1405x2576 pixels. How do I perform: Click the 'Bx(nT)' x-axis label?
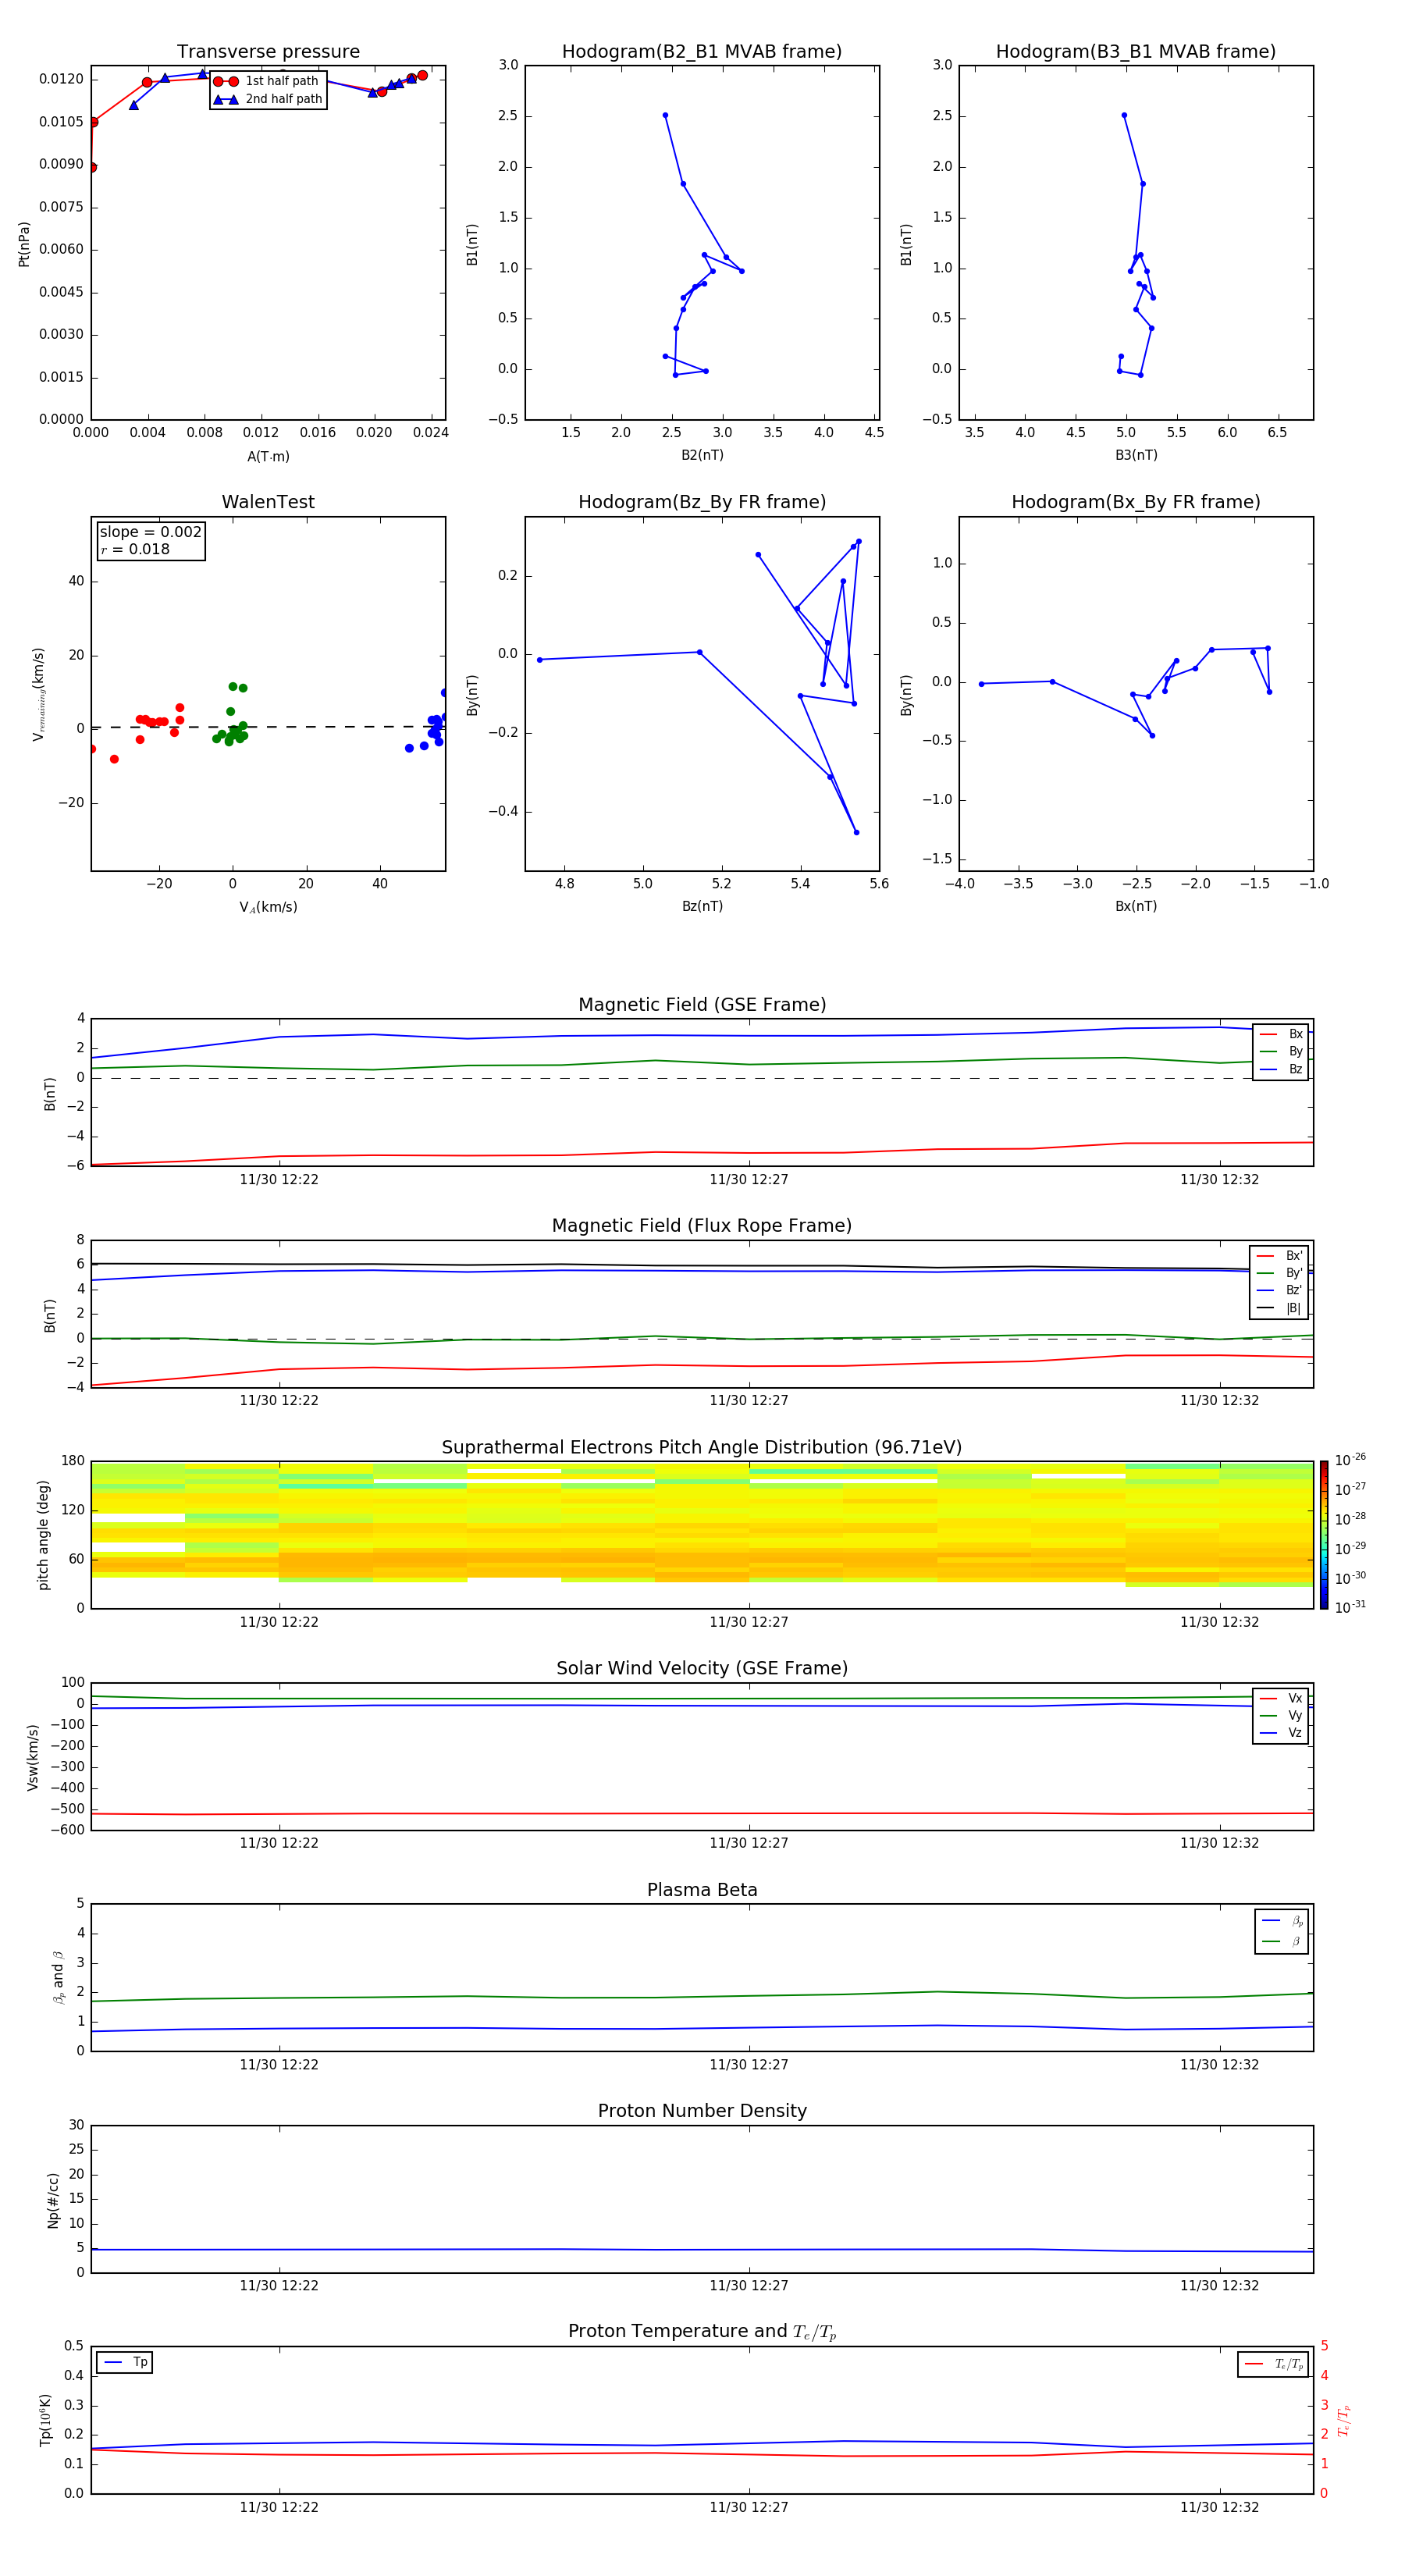tap(1136, 906)
